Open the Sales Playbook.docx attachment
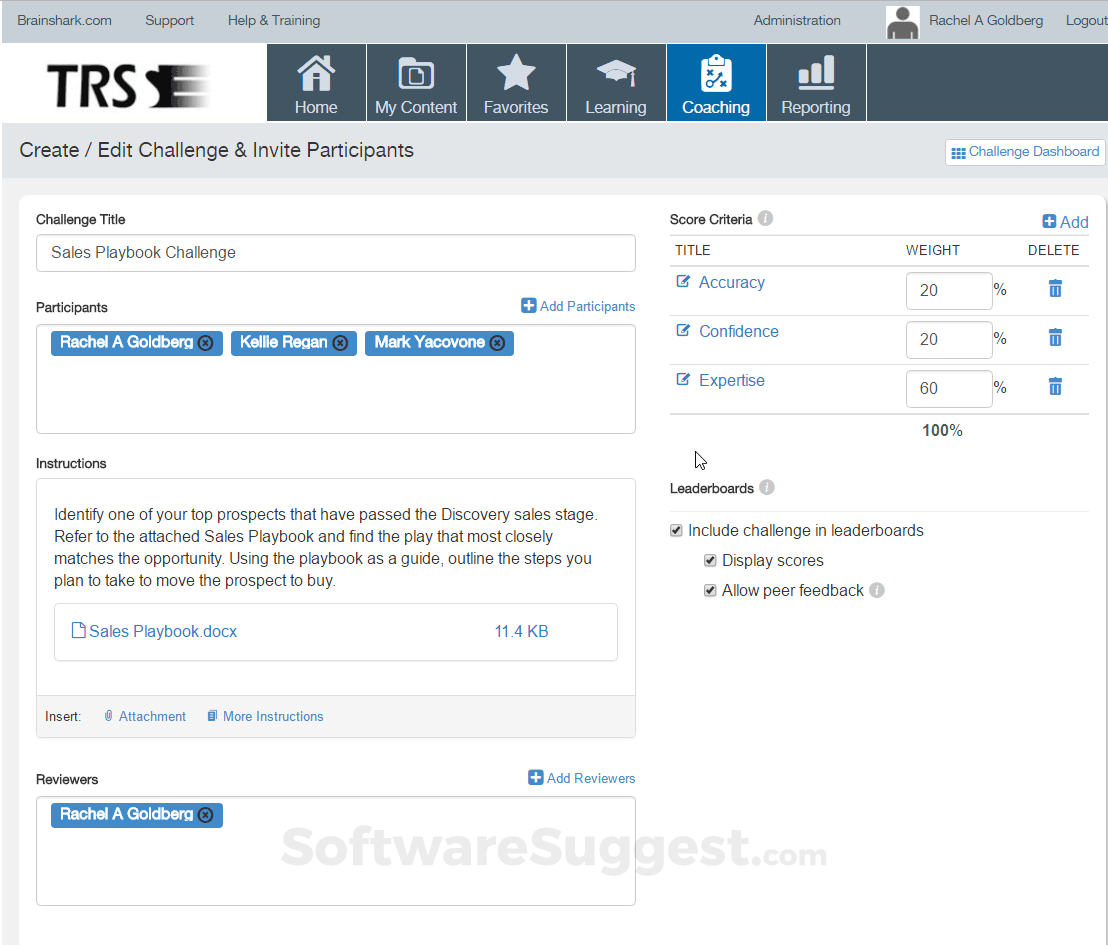 tap(162, 631)
